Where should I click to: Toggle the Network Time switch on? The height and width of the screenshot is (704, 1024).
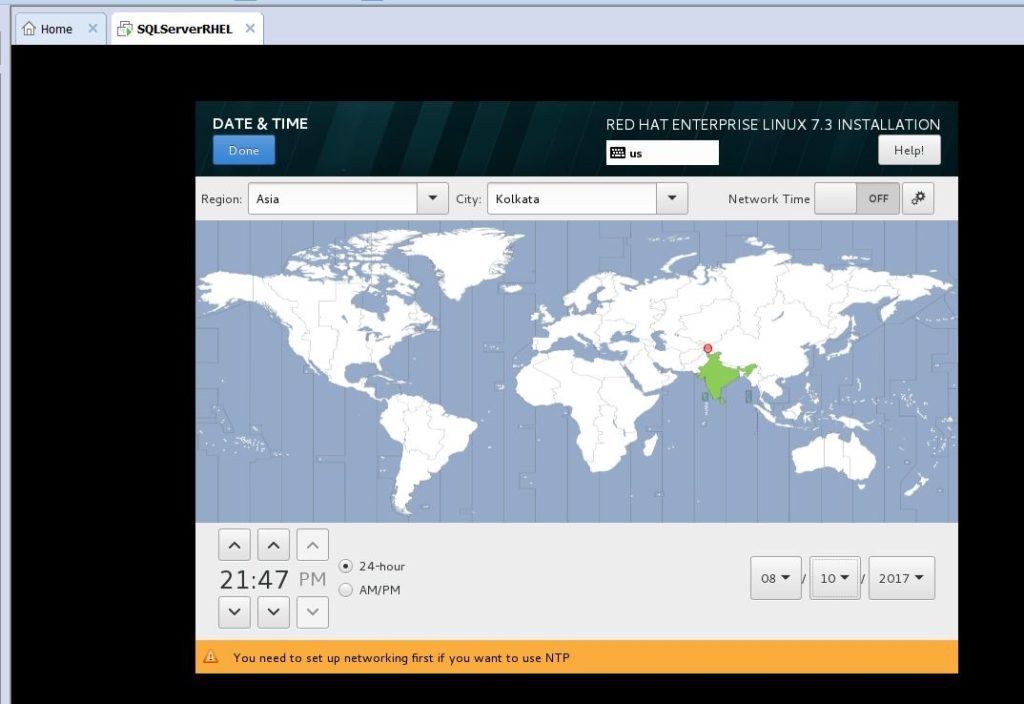coord(857,198)
